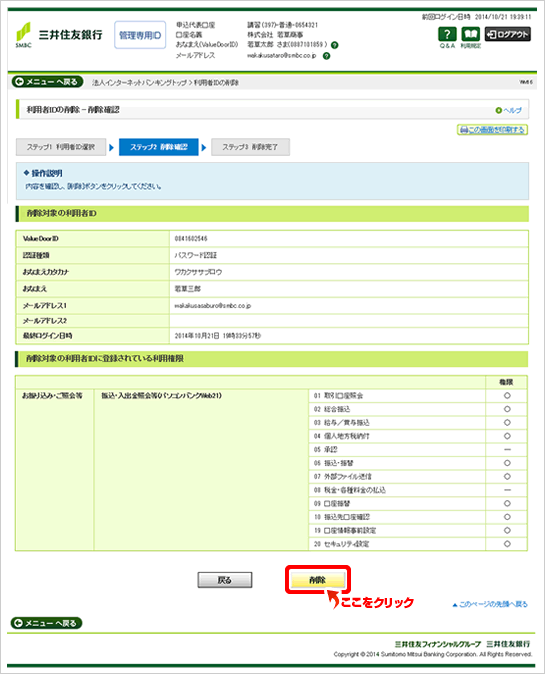
Task: Click ValueDoorID value 0041602546
Action: point(191,239)
